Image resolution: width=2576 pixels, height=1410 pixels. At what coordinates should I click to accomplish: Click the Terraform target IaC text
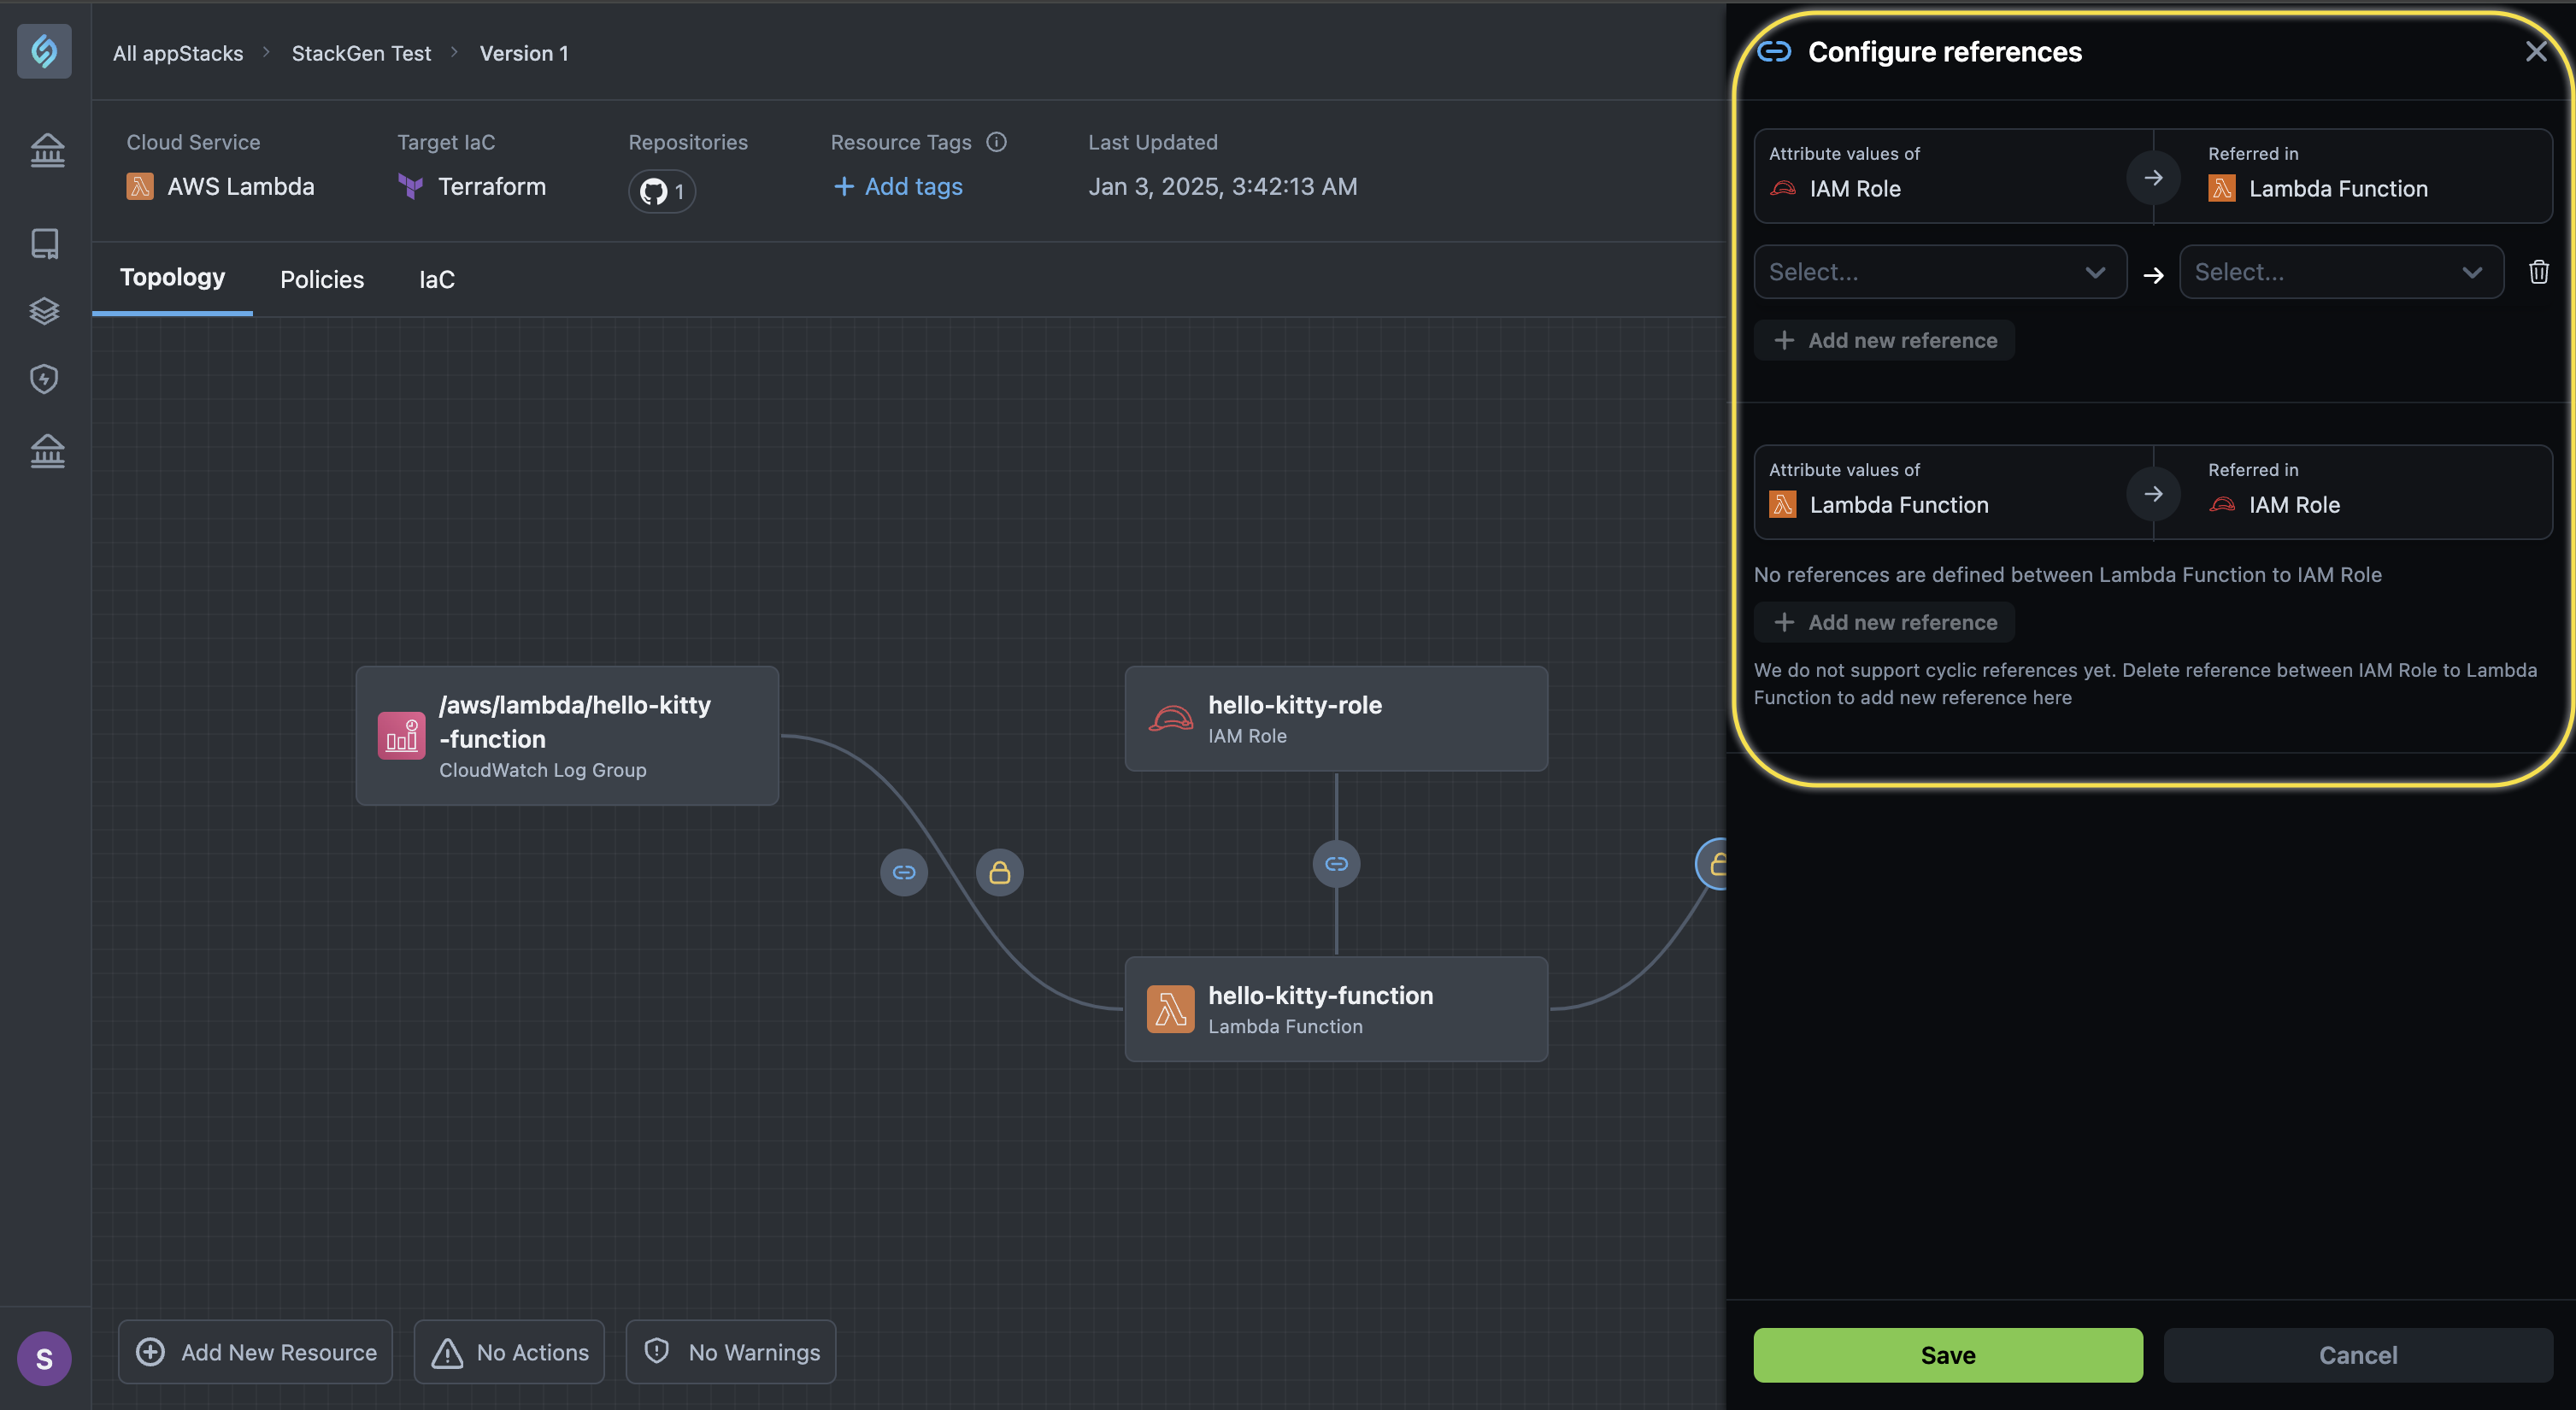[492, 186]
